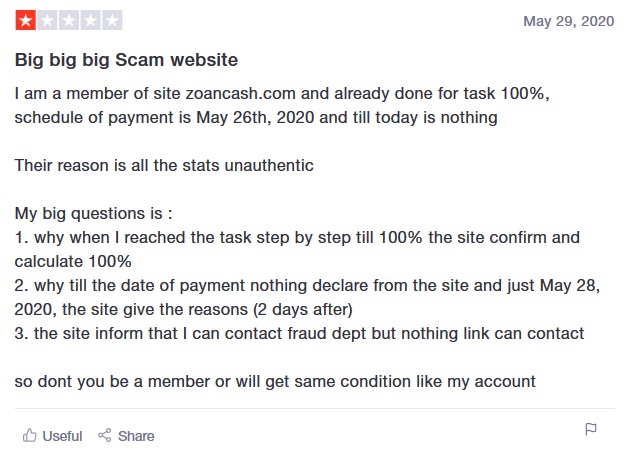Select the third grey rating star
Screen dimensions: 627x463
point(69,20)
